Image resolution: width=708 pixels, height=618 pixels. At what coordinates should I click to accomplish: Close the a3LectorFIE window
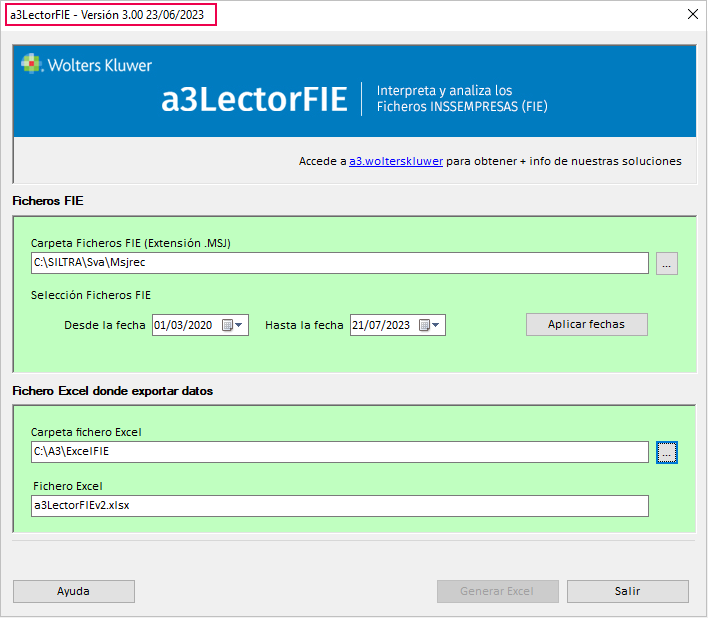tap(692, 14)
